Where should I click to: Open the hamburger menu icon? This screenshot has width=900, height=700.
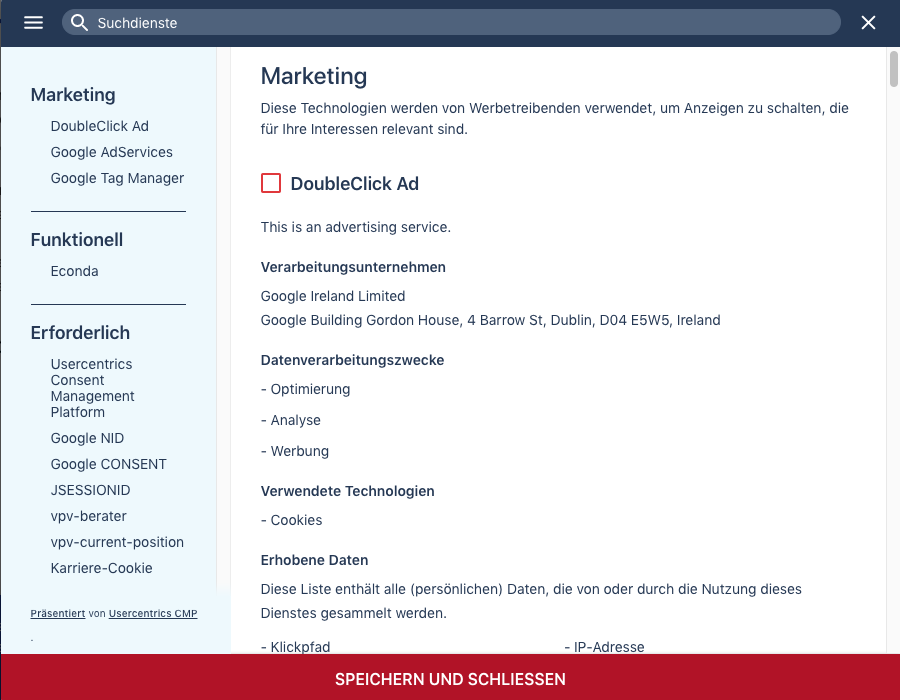point(33,22)
